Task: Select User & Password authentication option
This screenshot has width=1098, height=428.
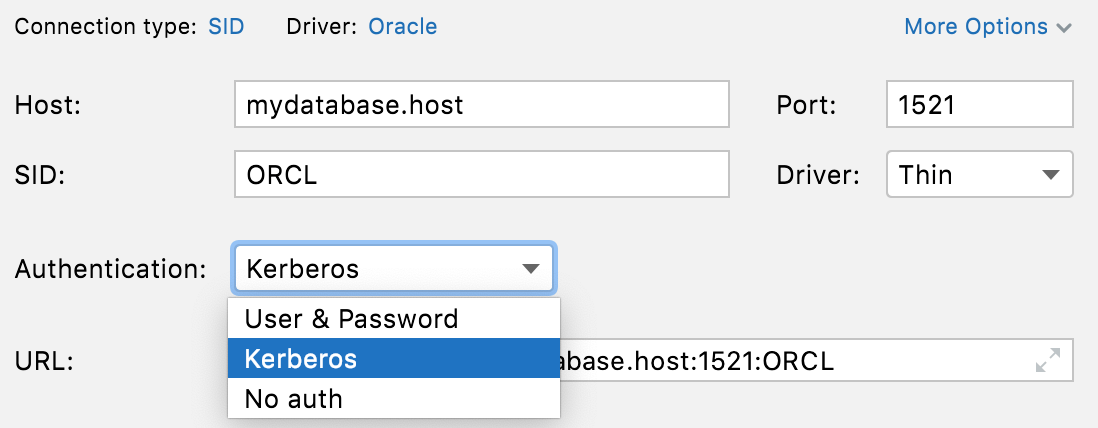Action: 393,319
